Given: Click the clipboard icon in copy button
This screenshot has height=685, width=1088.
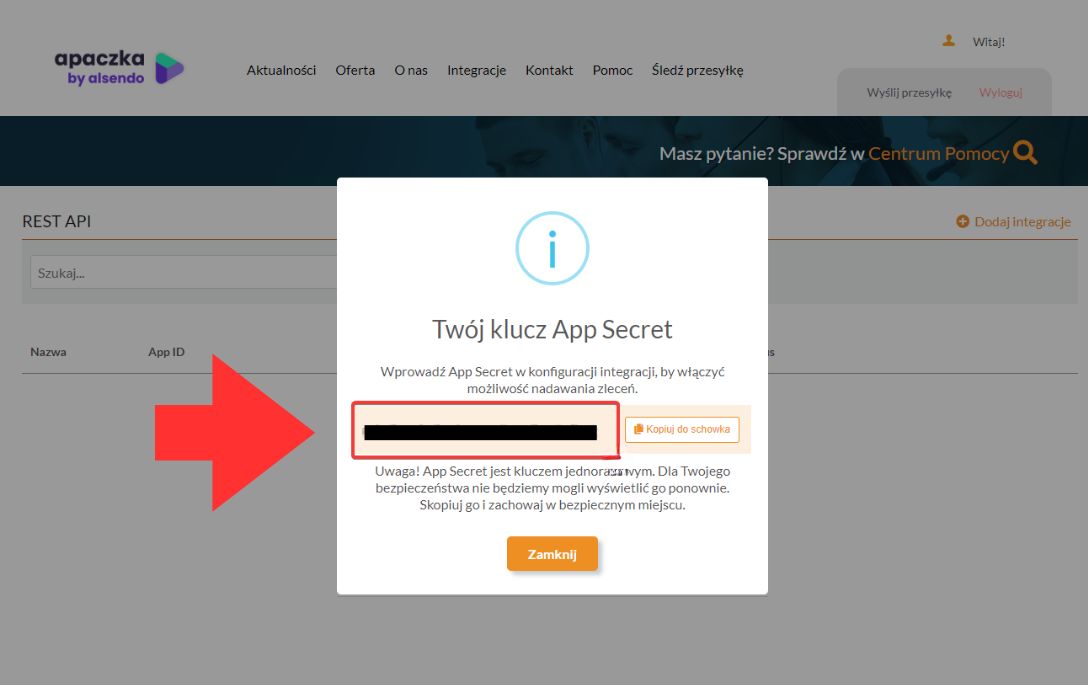Looking at the screenshot, I should 638,429.
